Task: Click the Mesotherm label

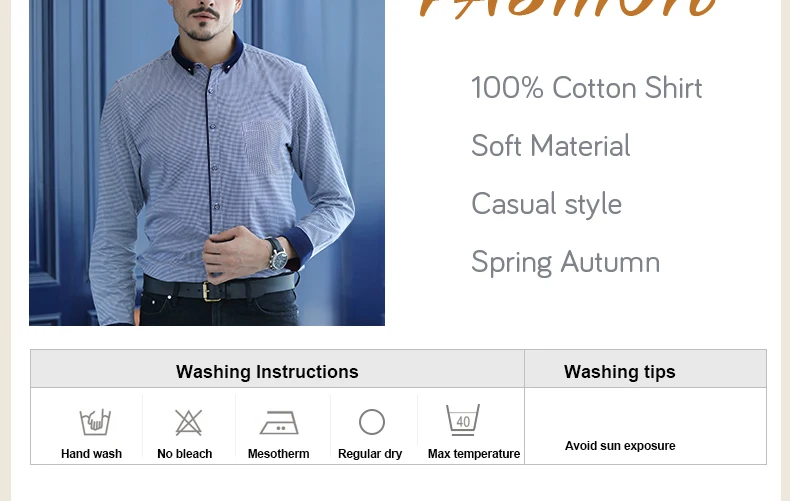Action: click(279, 454)
